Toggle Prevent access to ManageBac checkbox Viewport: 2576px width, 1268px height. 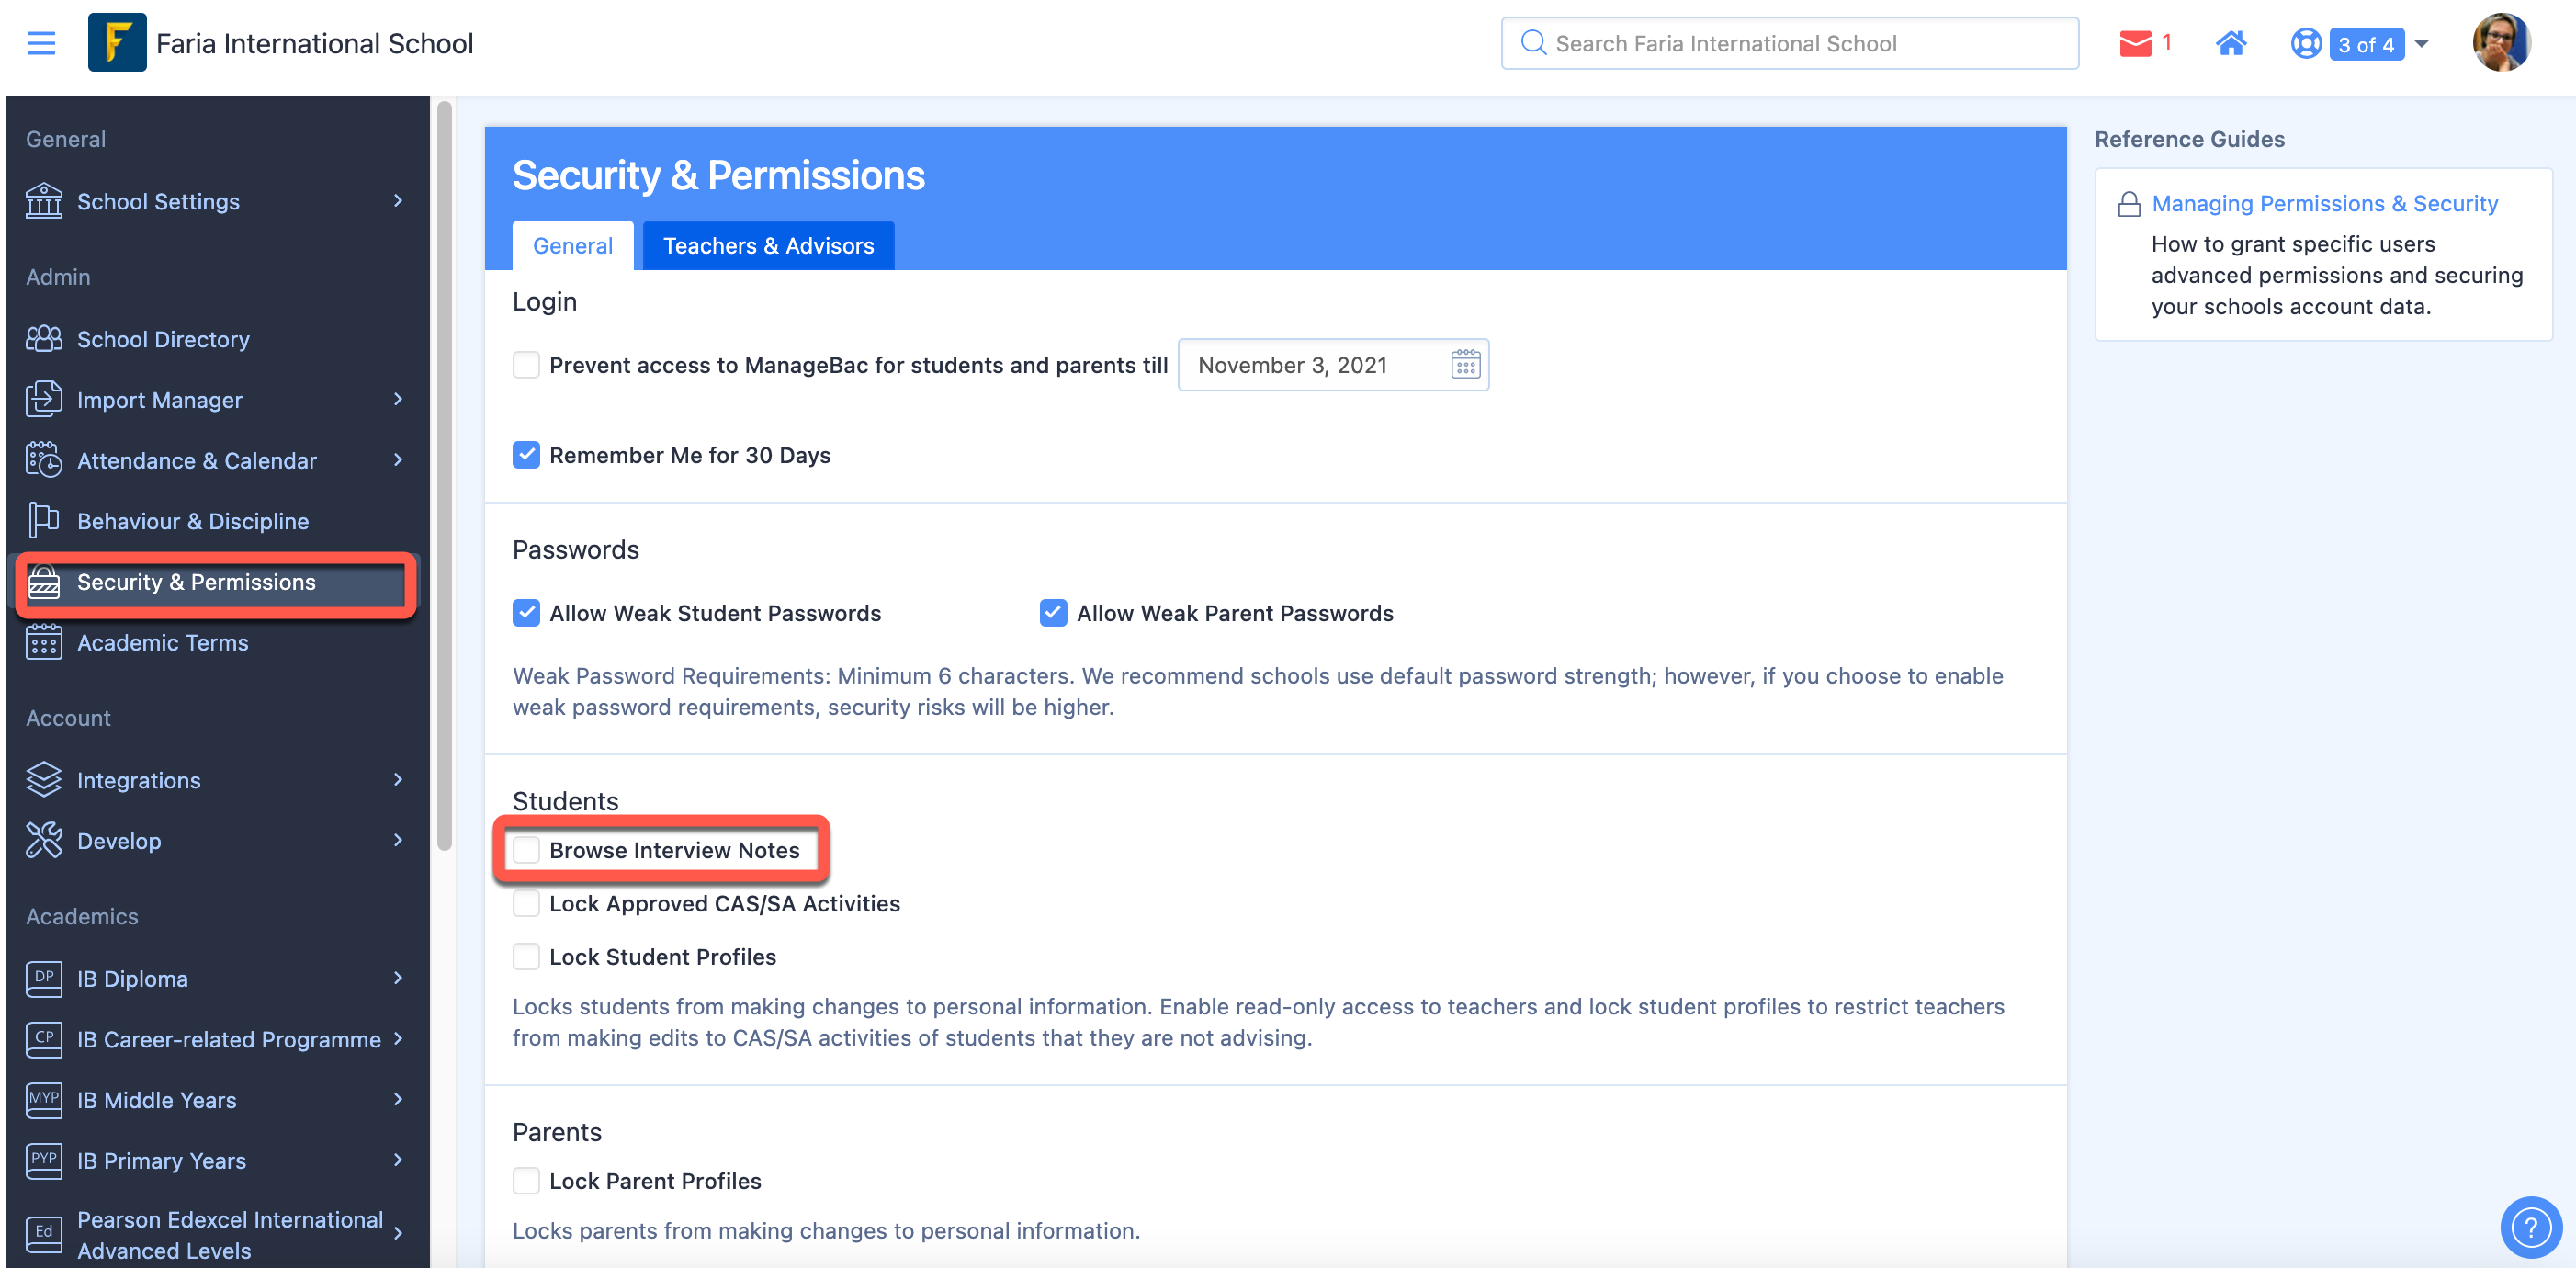[526, 365]
